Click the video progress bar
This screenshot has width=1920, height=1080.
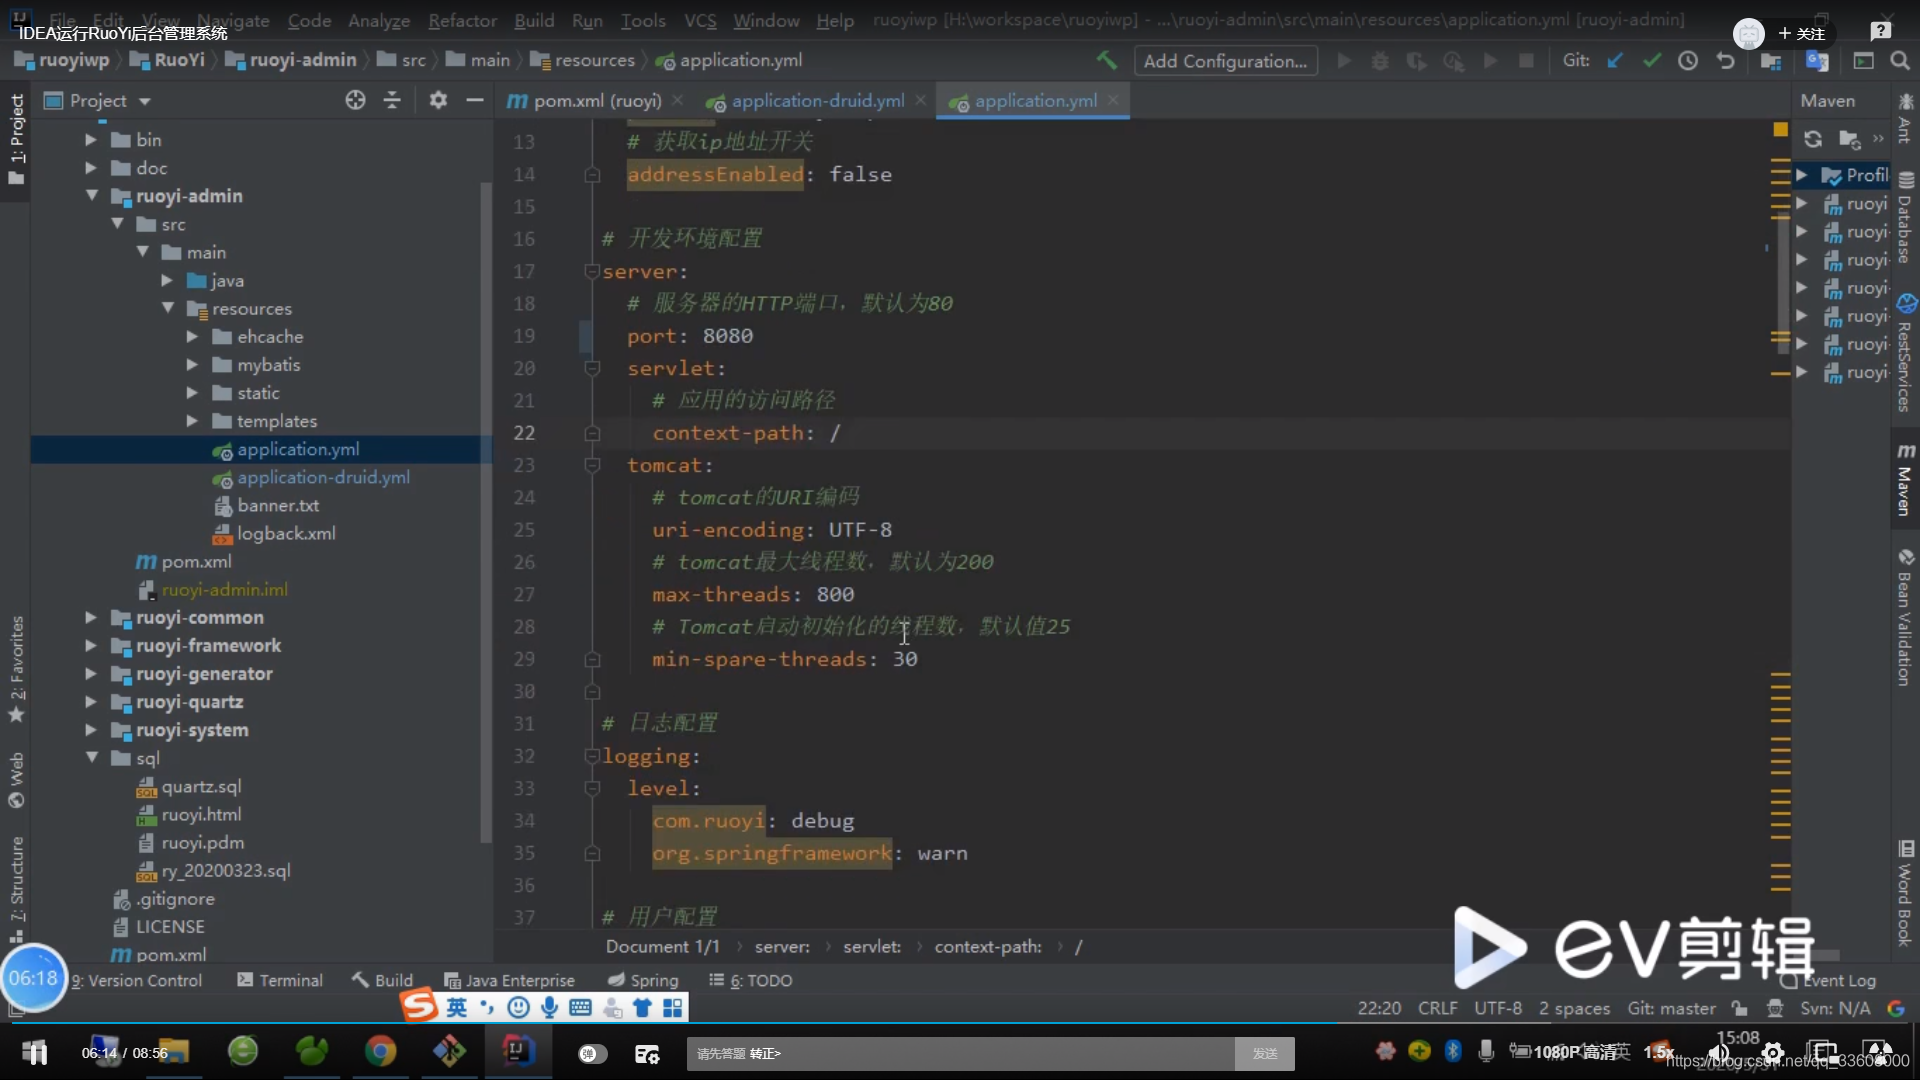point(960,1023)
